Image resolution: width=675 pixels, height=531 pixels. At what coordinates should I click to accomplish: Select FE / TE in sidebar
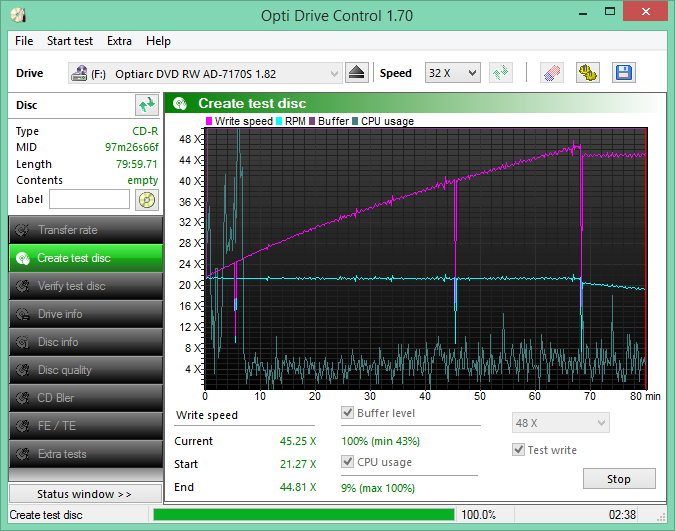[86, 426]
